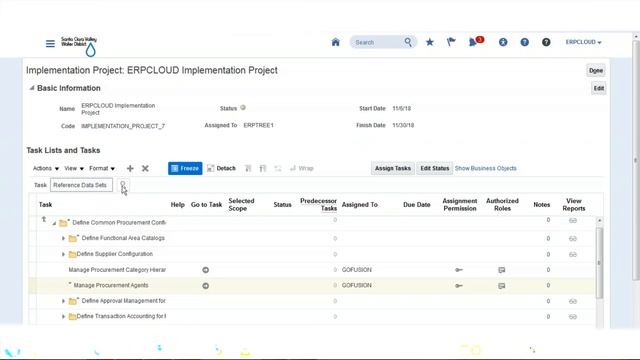Expand Define Functional Area Catalogs folder

63,238
